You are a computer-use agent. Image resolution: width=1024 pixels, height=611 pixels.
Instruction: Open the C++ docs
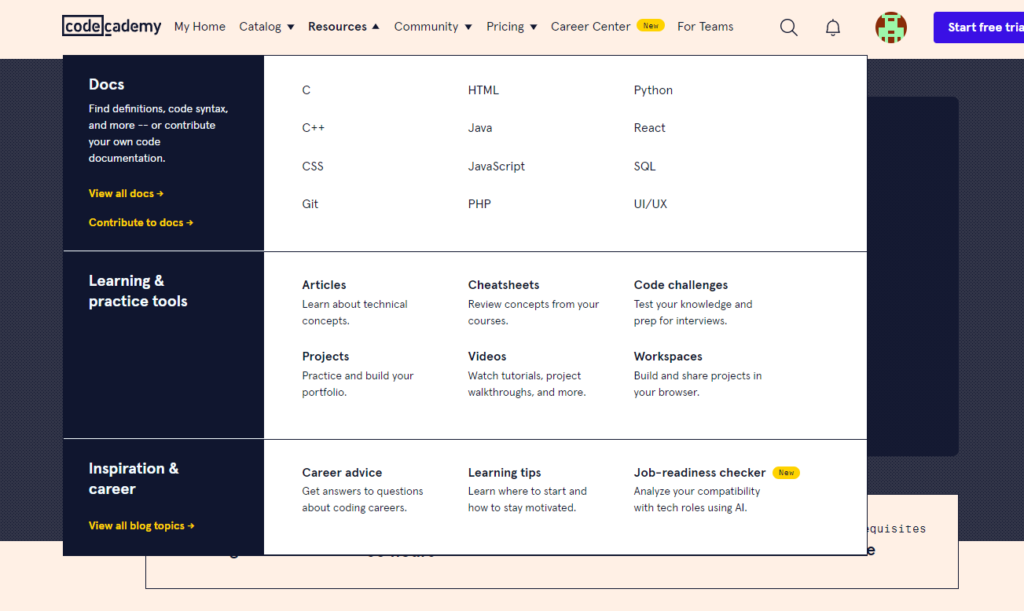point(313,128)
